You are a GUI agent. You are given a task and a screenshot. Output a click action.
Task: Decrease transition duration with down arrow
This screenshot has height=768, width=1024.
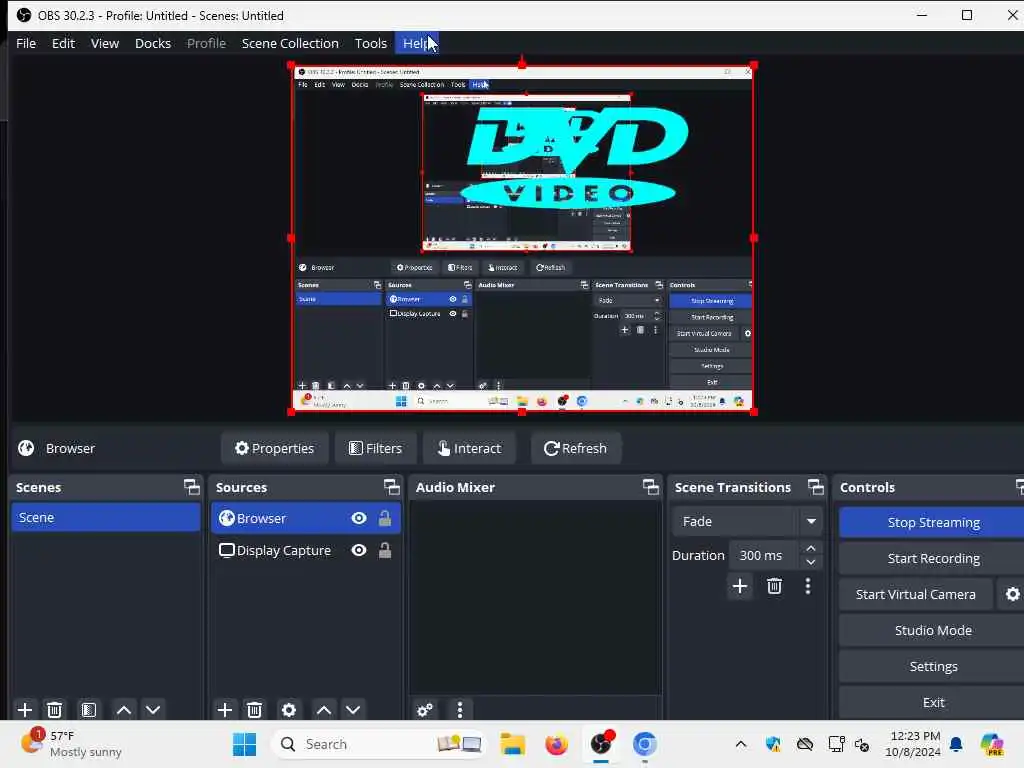pos(810,562)
